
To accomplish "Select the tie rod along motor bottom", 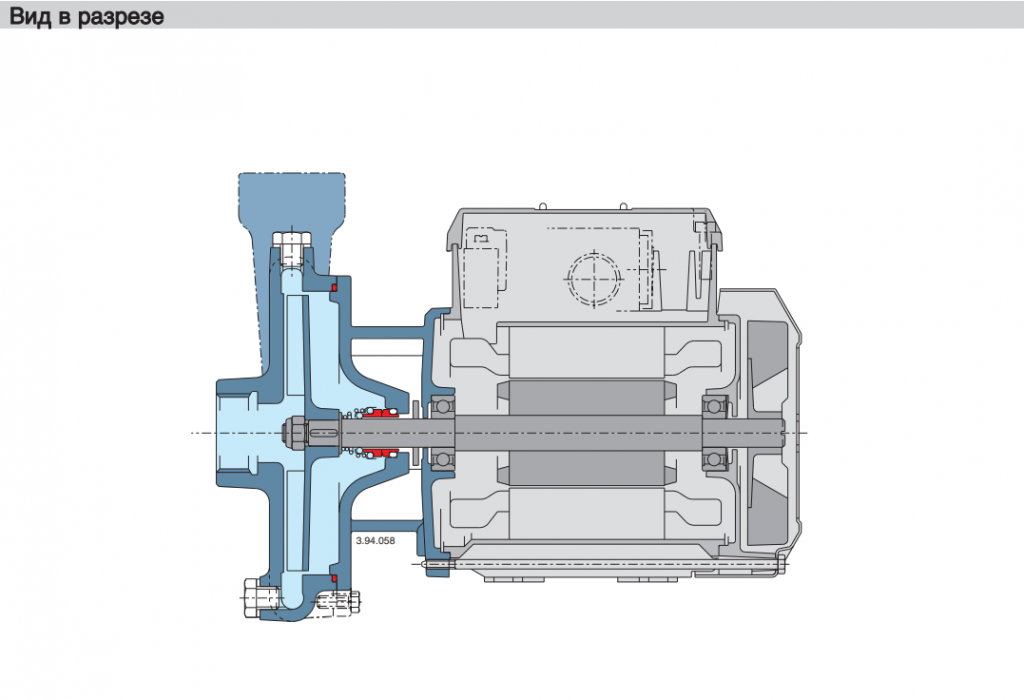I will [x=604, y=563].
